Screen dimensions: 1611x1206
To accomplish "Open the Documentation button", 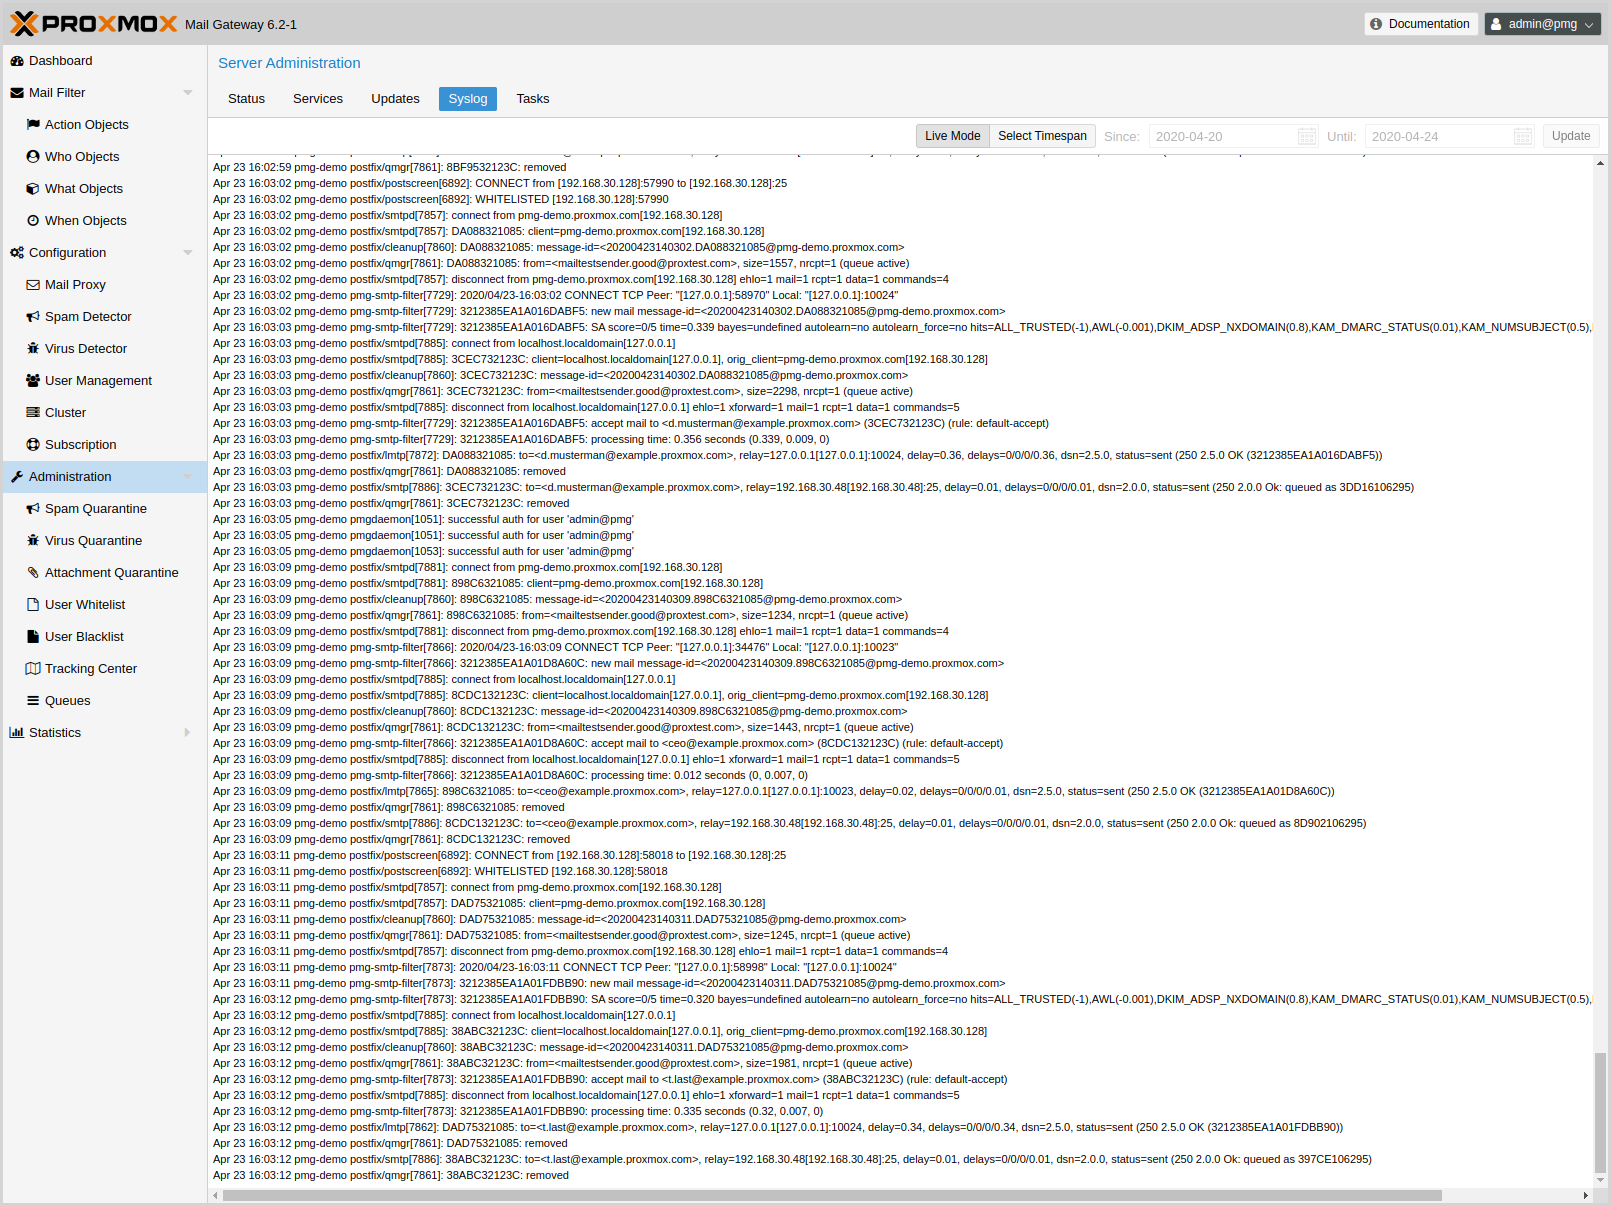I will click(1420, 24).
